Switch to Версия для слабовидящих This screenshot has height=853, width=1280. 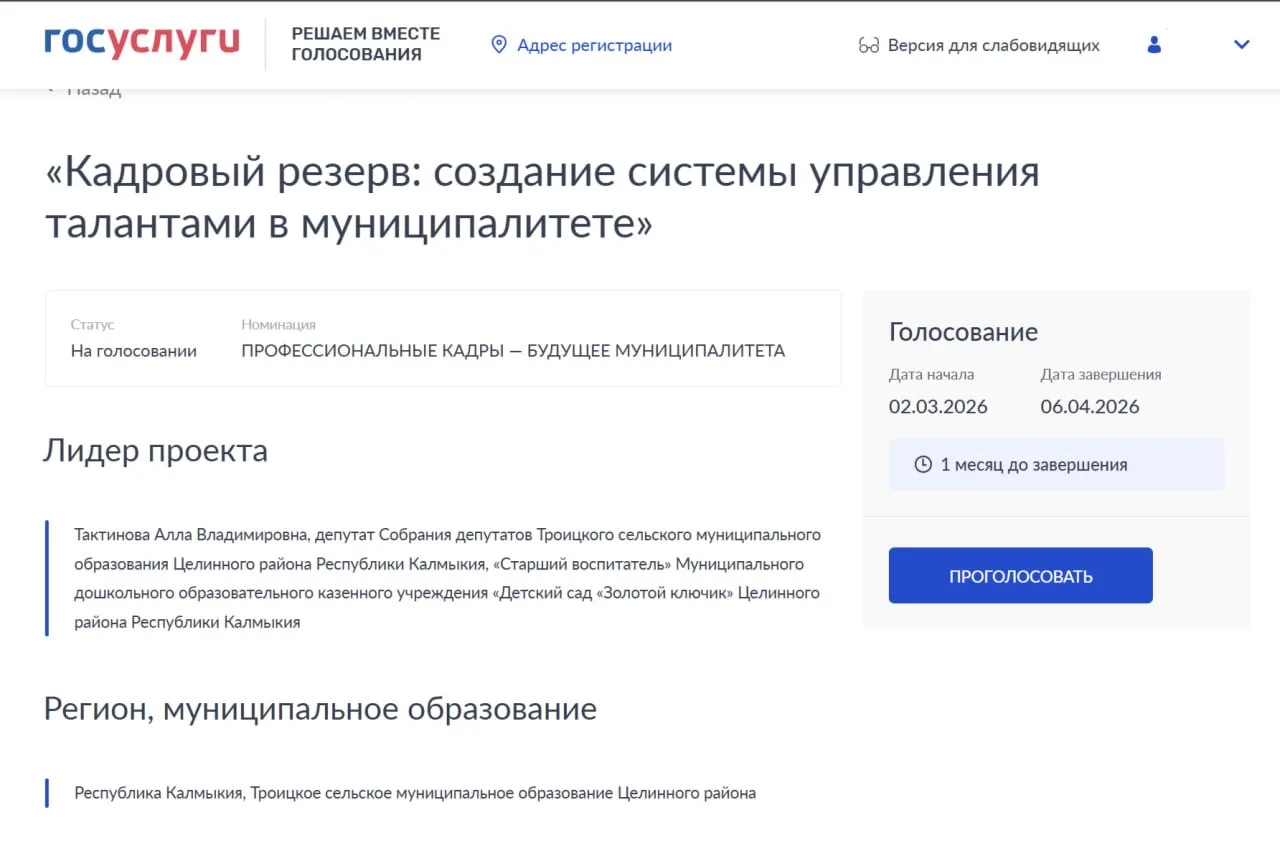pyautogui.click(x=993, y=46)
